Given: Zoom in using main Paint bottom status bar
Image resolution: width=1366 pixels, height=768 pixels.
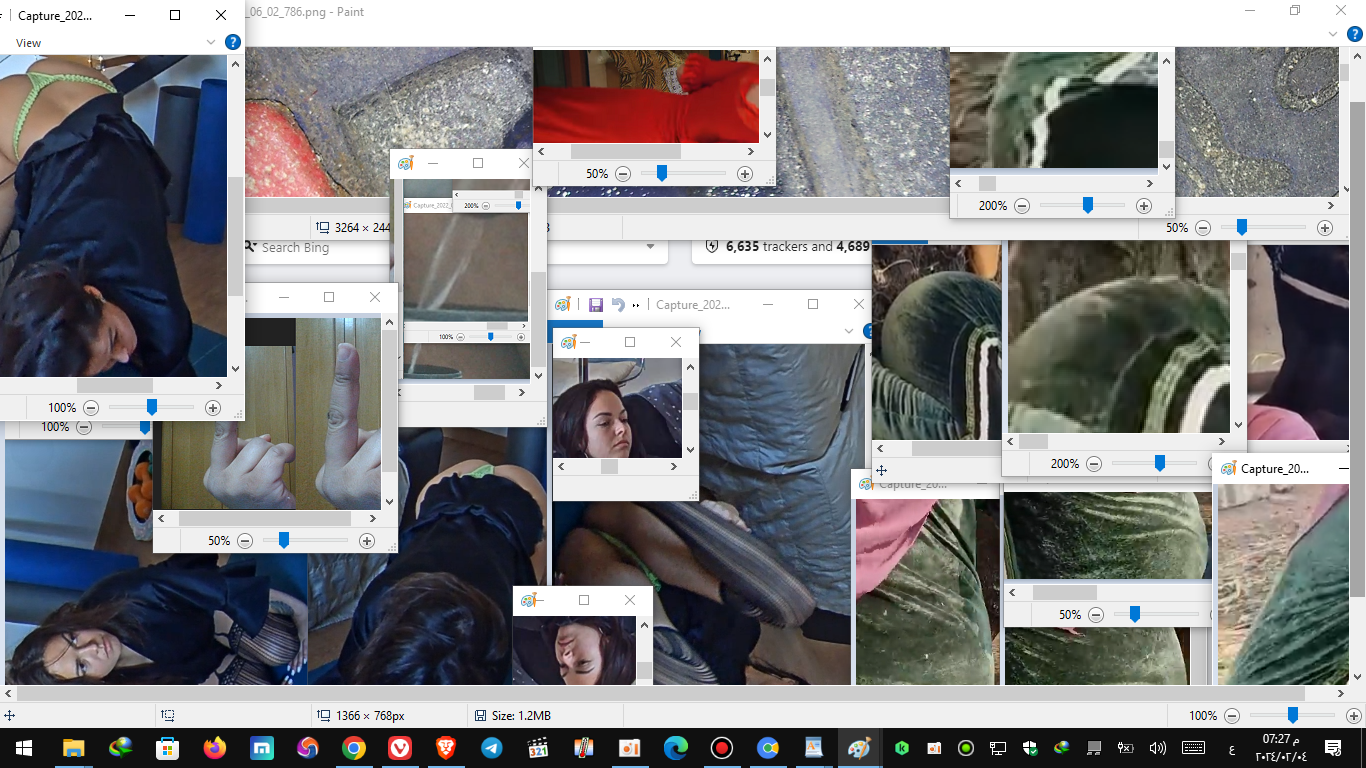Looking at the screenshot, I should pyautogui.click(x=1354, y=716).
